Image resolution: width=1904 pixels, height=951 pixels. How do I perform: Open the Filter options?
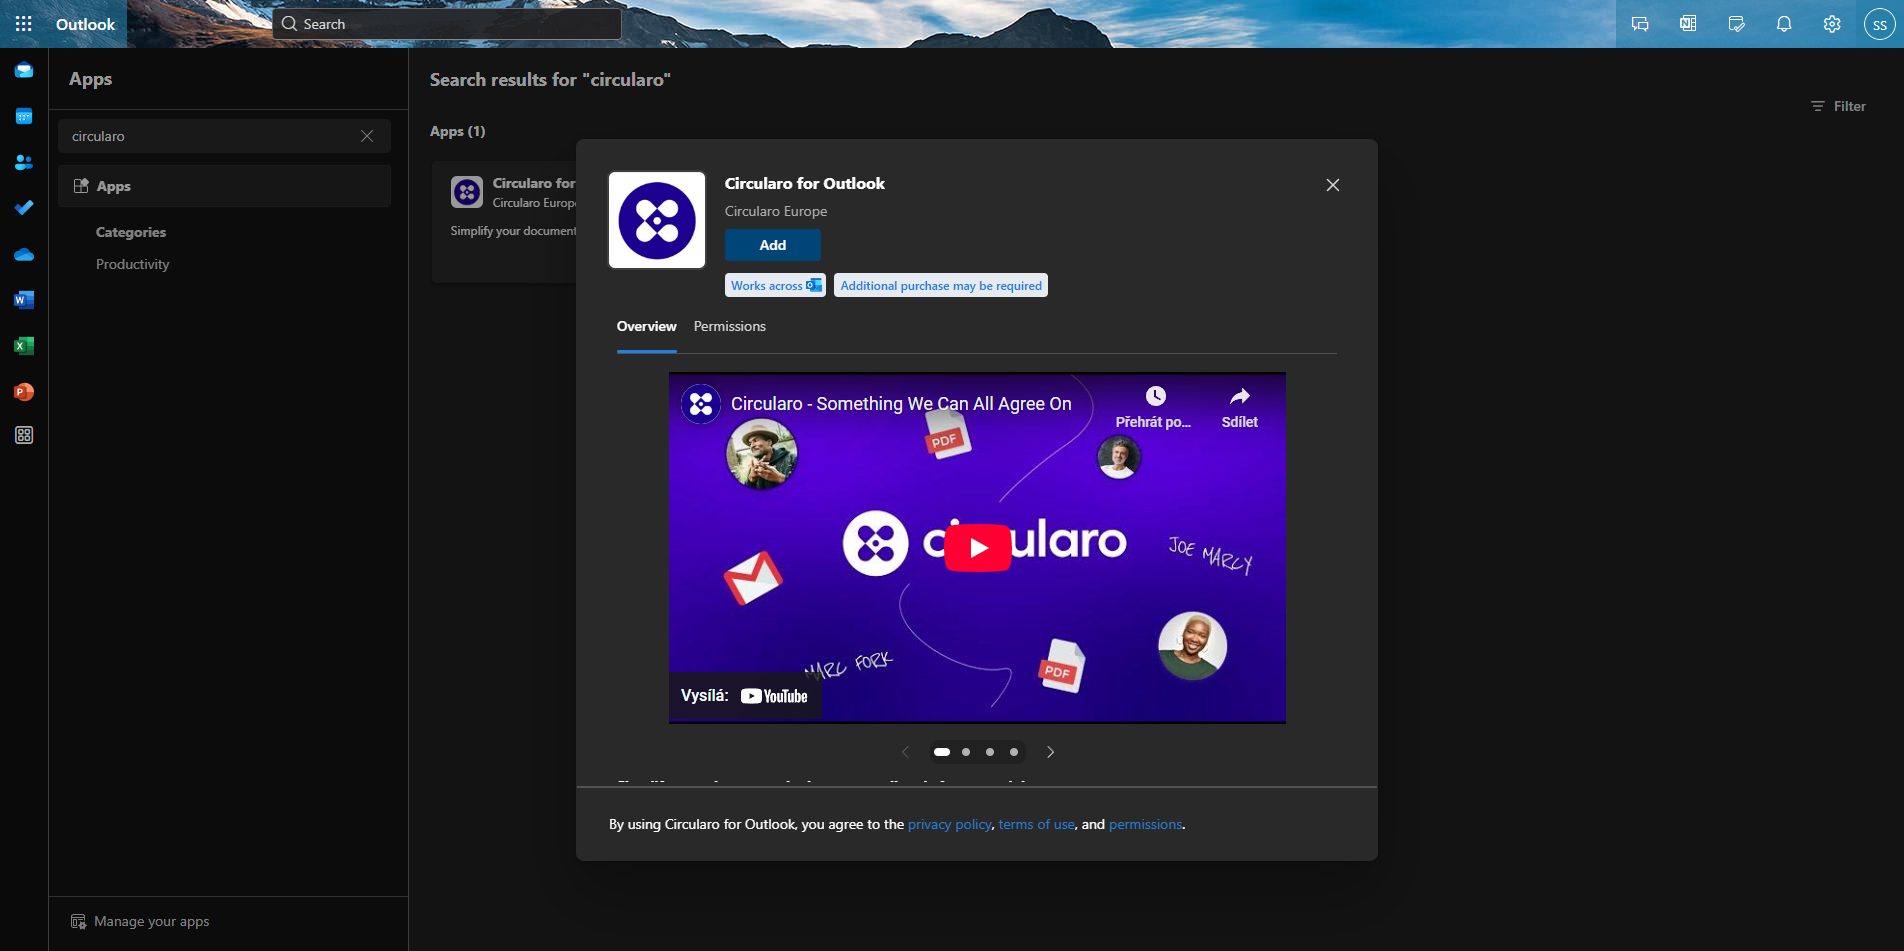point(1838,106)
